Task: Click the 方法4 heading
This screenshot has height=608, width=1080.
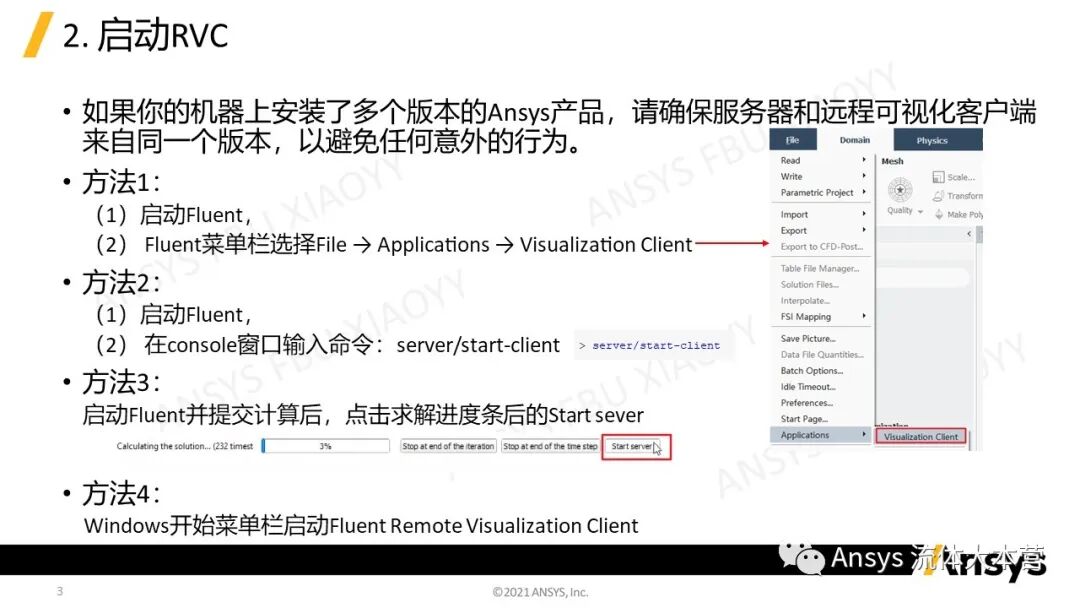Action: pyautogui.click(x=121, y=494)
